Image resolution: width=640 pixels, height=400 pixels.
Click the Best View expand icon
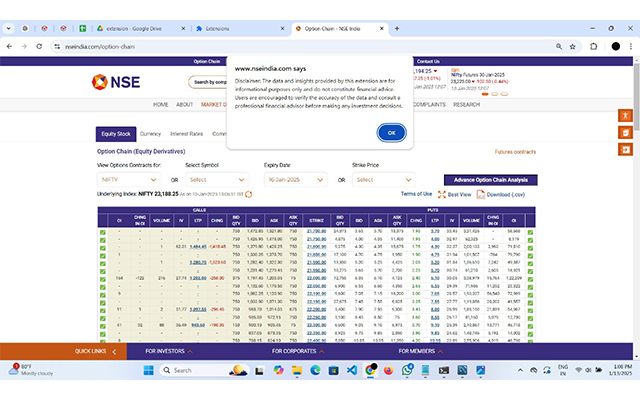coord(442,195)
